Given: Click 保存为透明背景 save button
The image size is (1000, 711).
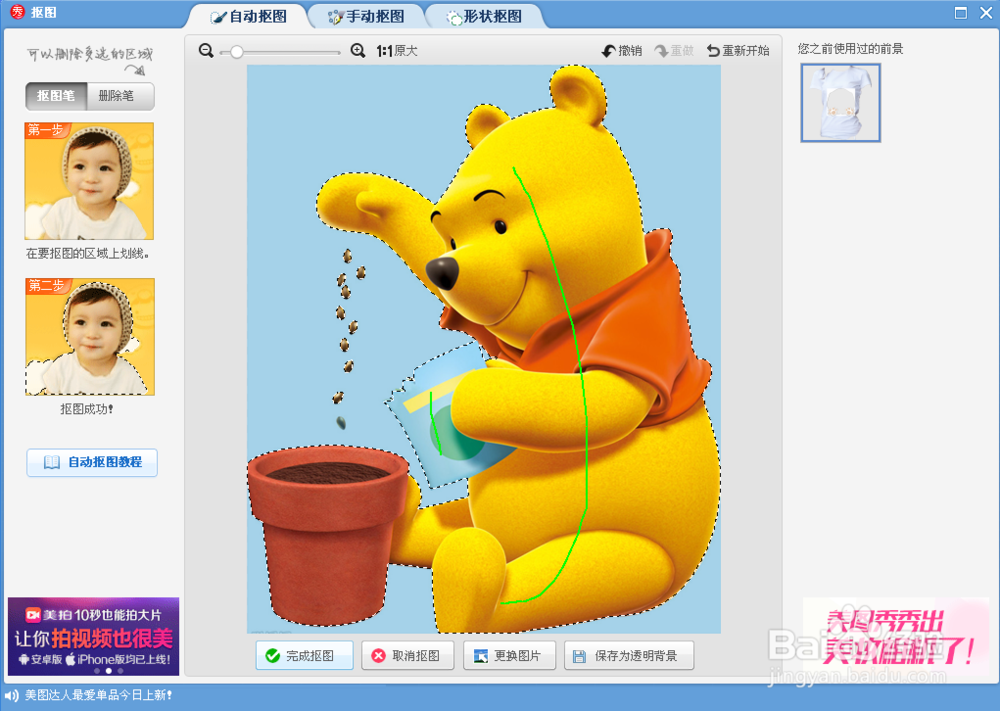Looking at the screenshot, I should pyautogui.click(x=629, y=655).
